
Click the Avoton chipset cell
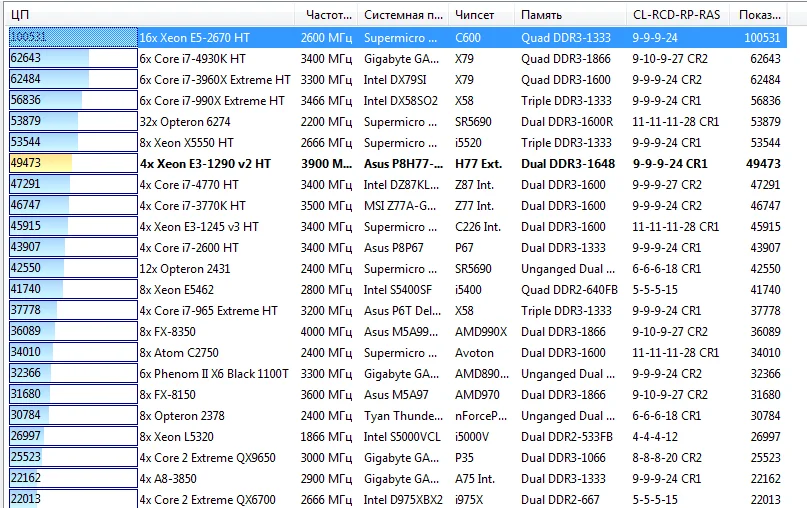[474, 353]
